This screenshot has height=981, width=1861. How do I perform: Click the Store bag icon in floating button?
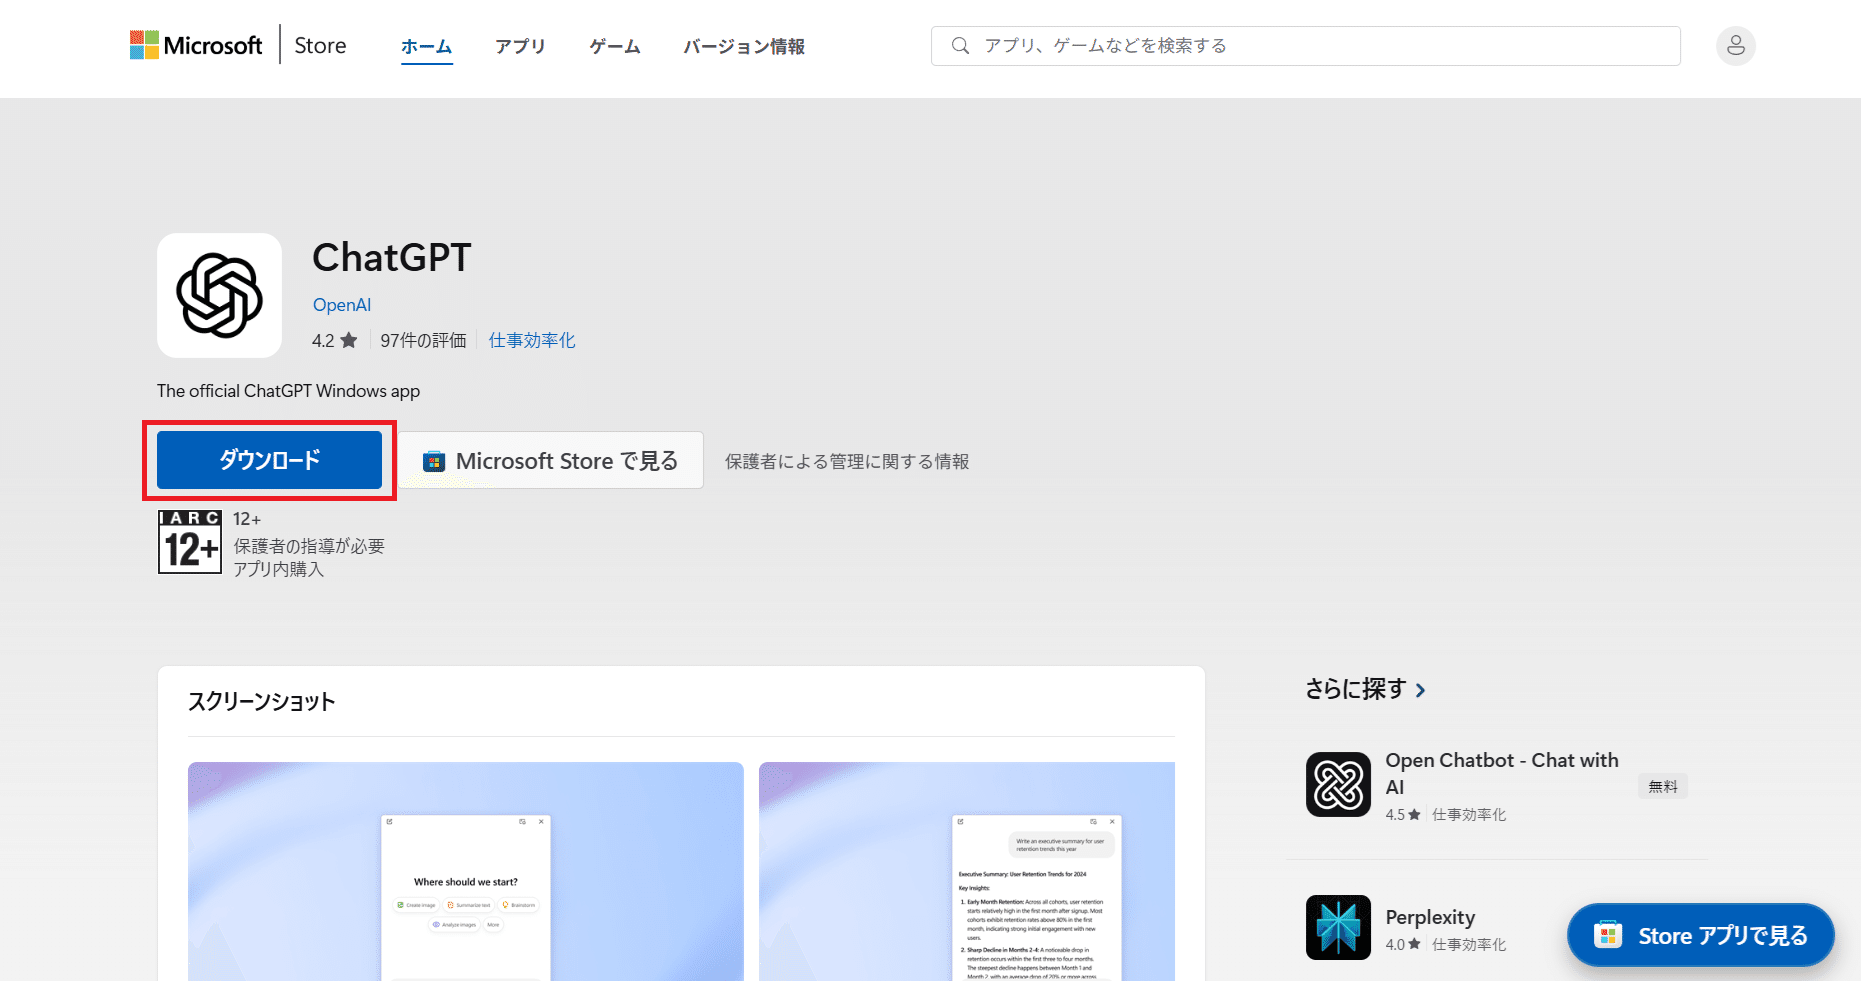coord(1608,935)
